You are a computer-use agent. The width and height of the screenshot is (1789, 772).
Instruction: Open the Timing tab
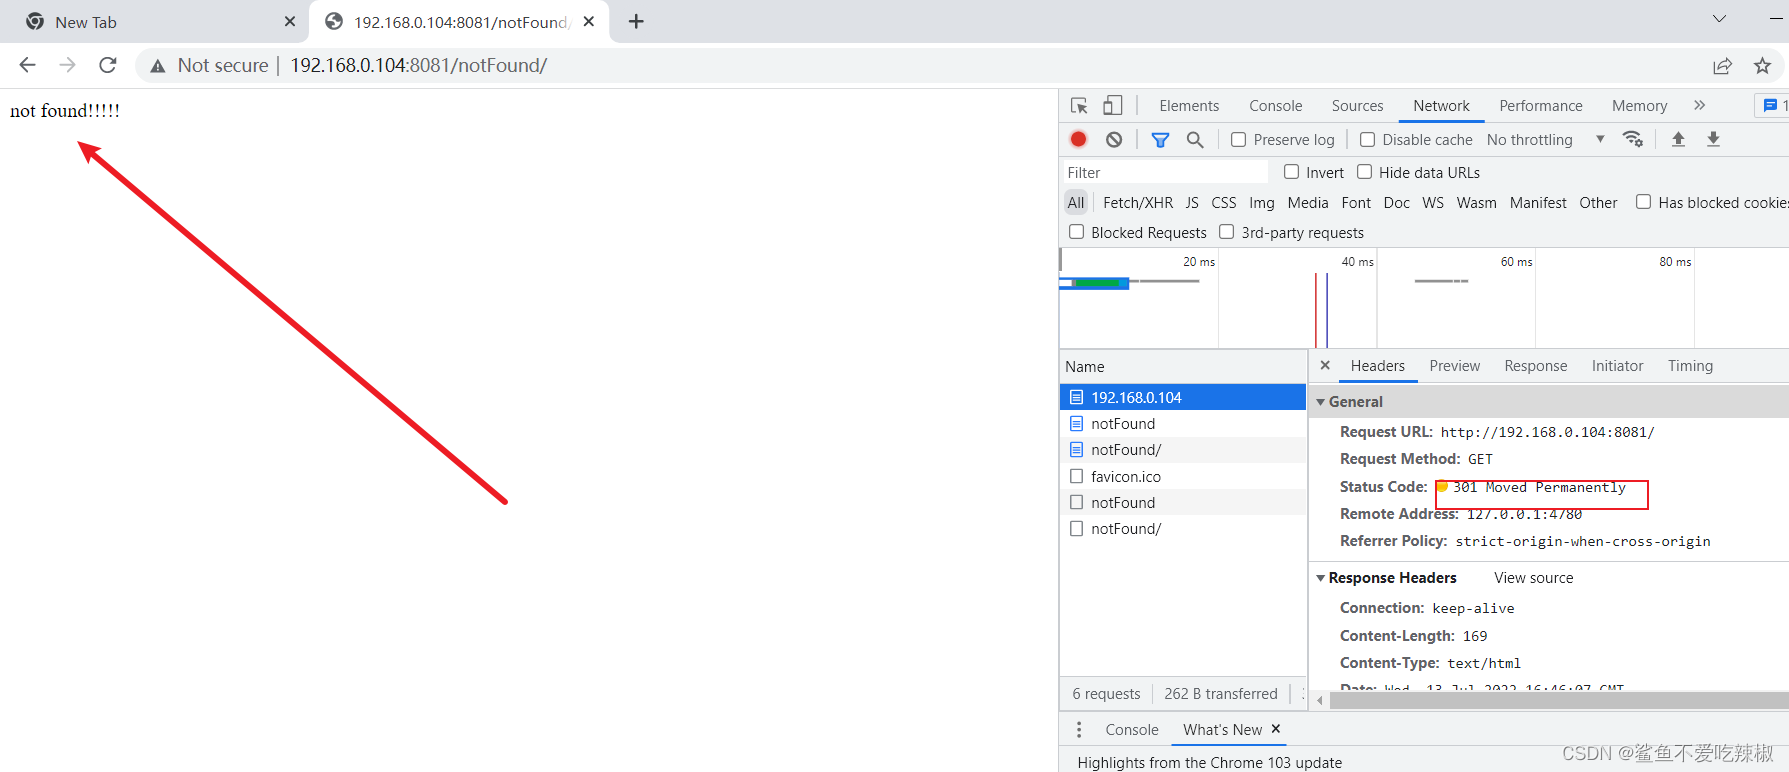1690,366
